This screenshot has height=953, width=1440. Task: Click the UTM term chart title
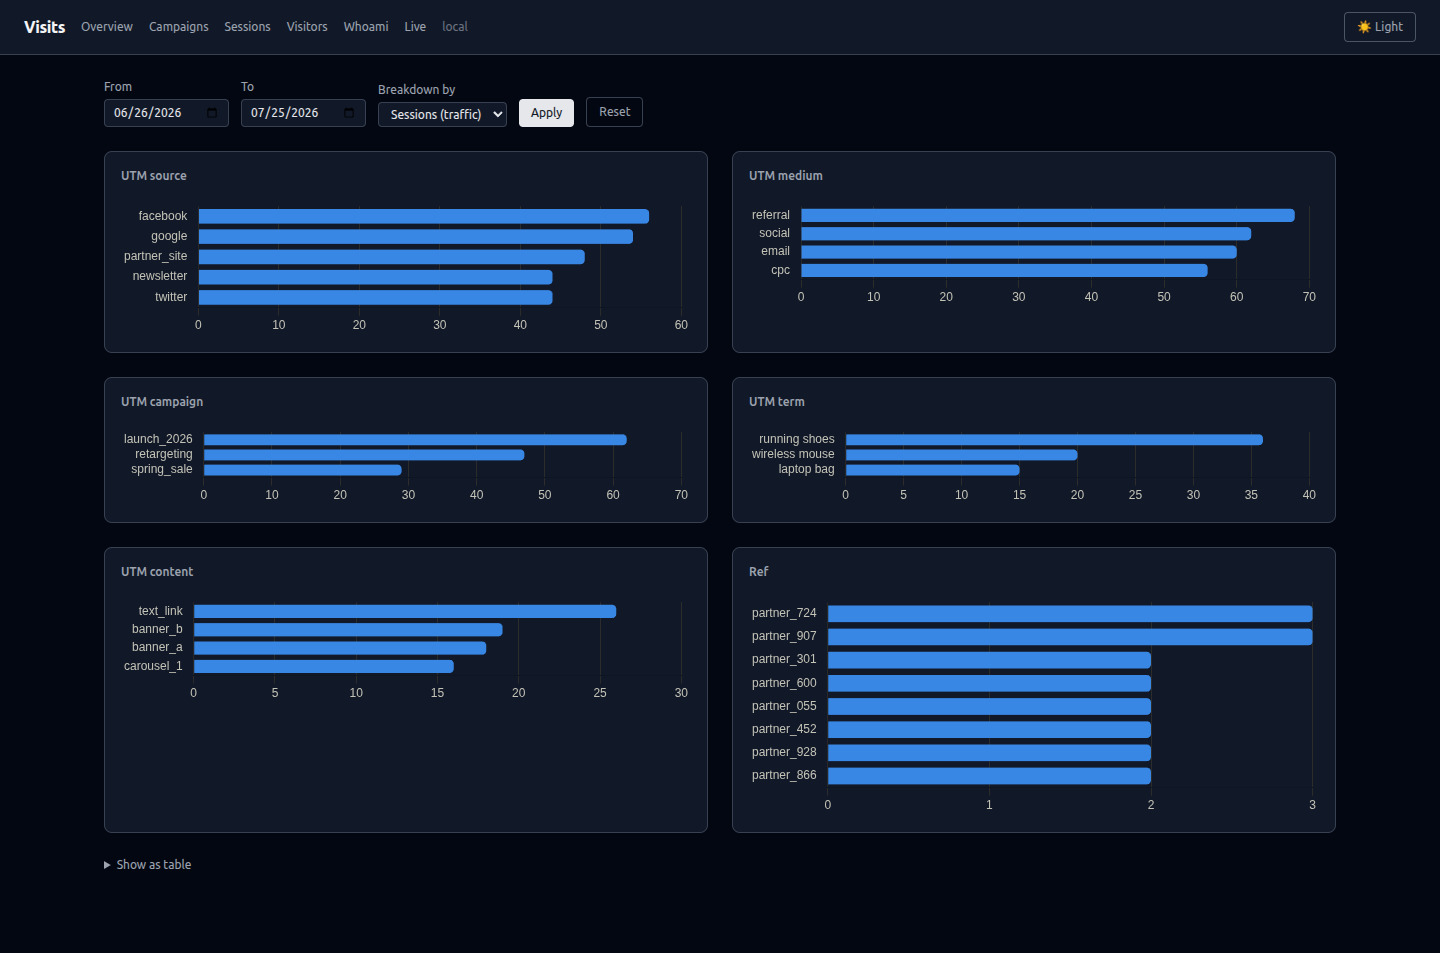tap(777, 402)
